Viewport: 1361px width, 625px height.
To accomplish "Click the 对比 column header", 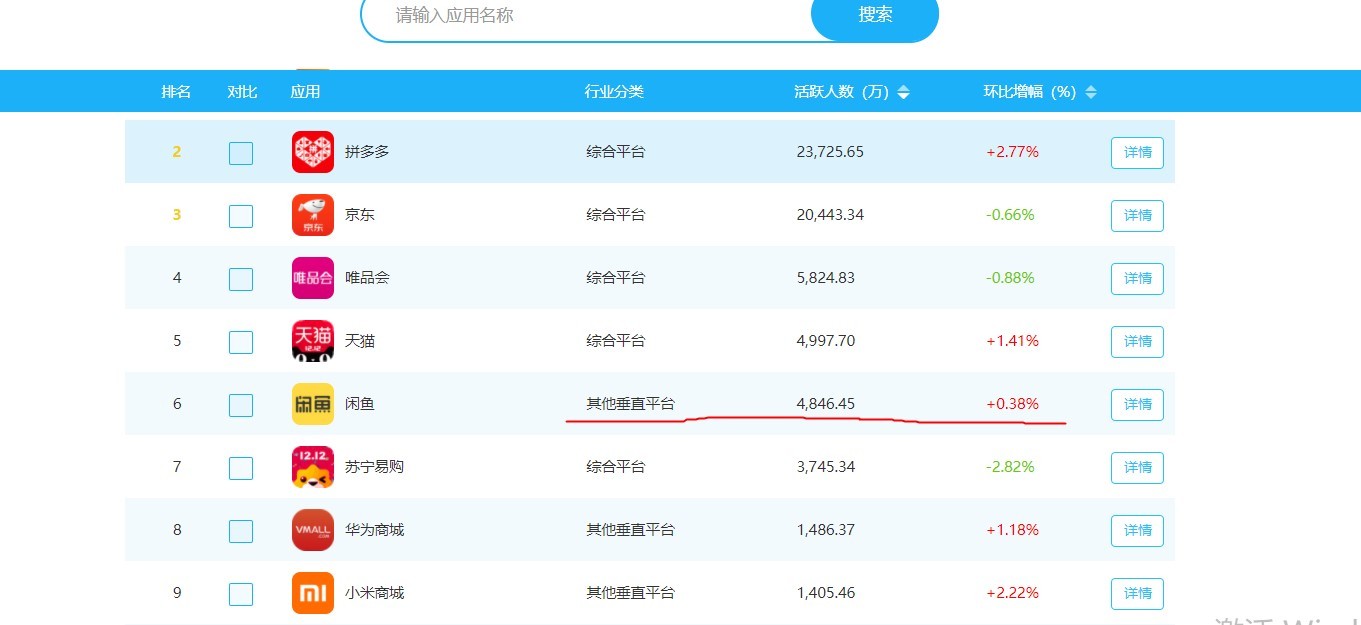I will click(242, 92).
